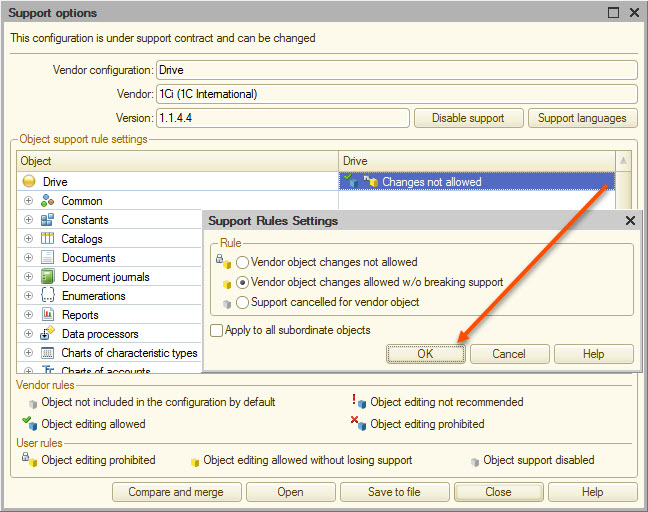Click legend icon for editing allowed without losing support

pos(195,462)
